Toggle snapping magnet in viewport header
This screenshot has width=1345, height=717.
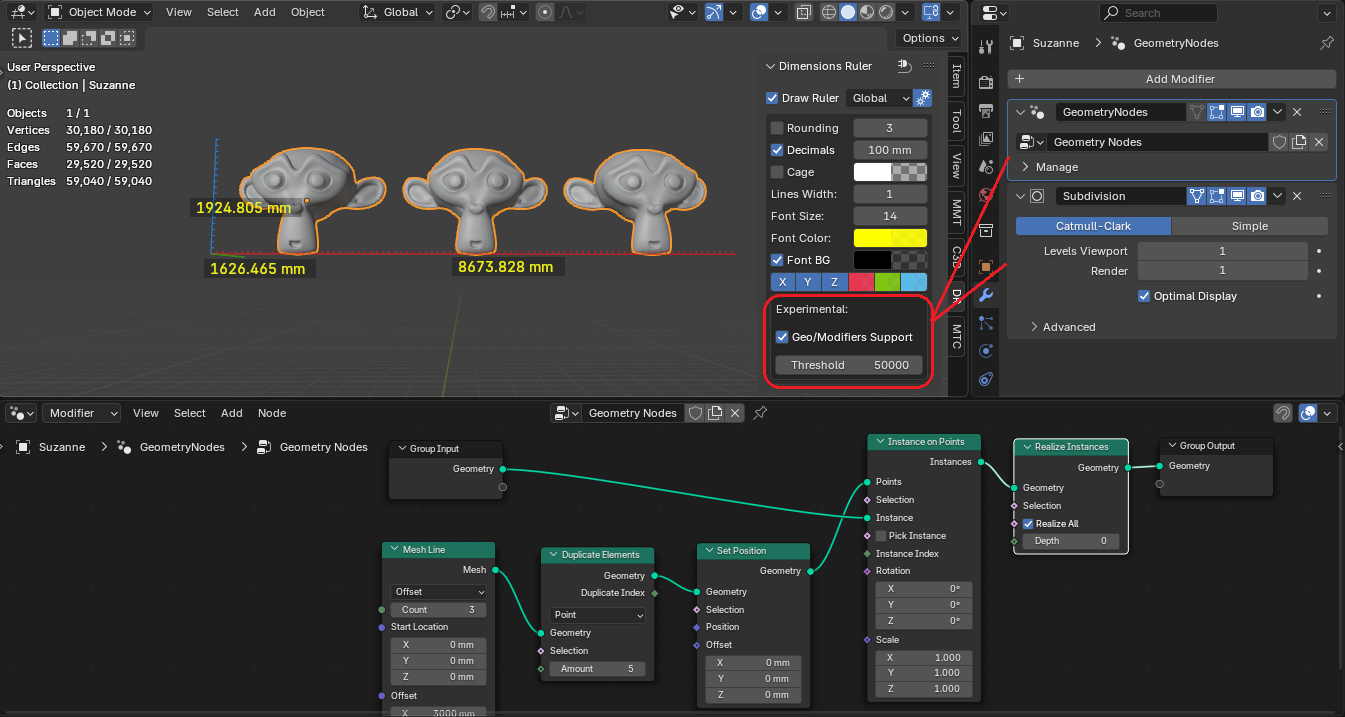pos(487,12)
